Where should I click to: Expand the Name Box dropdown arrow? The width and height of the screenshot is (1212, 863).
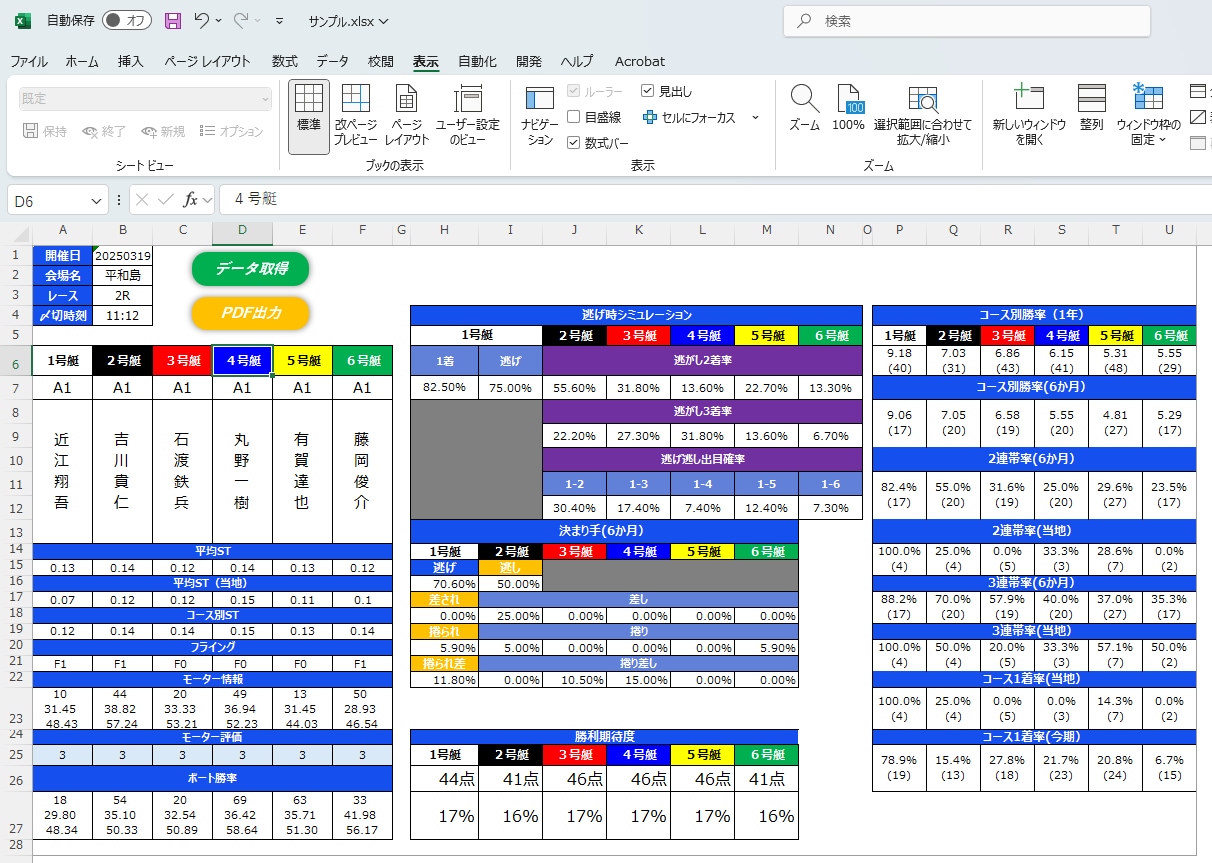96,200
